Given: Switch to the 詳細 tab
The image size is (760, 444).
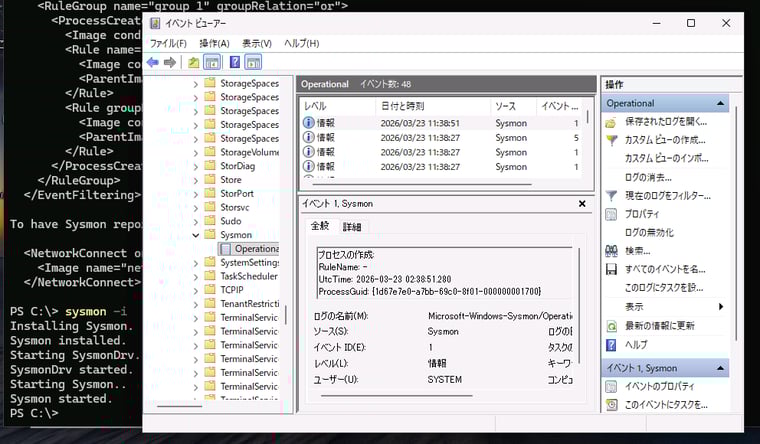Looking at the screenshot, I should (x=352, y=227).
